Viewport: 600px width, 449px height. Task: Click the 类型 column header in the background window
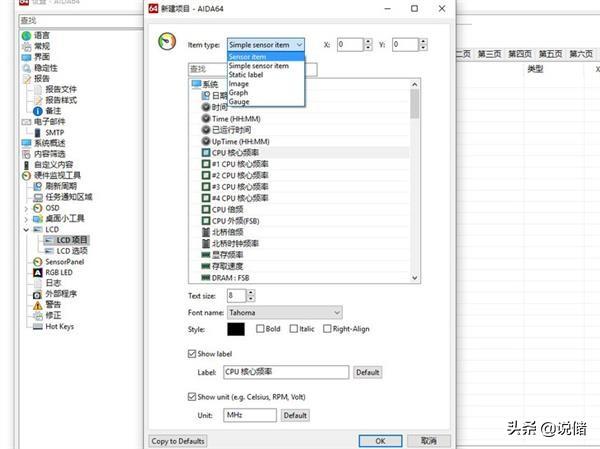coord(535,69)
